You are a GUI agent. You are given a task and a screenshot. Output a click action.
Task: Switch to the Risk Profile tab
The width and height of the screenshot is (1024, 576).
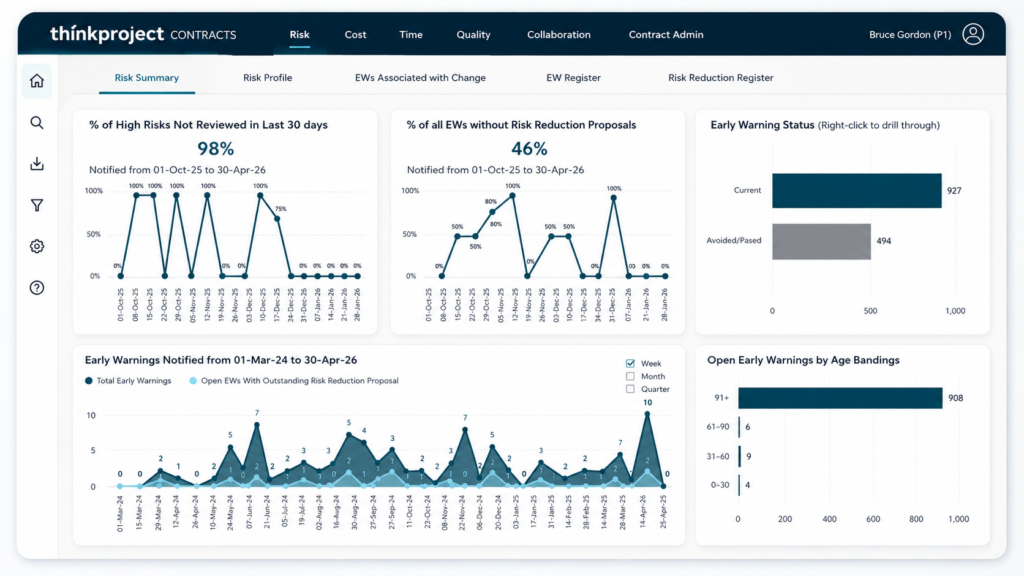[268, 78]
